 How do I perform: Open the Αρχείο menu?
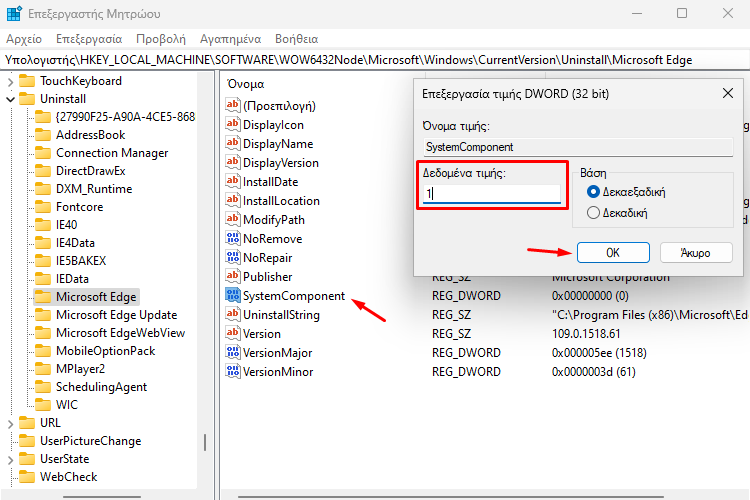click(24, 39)
